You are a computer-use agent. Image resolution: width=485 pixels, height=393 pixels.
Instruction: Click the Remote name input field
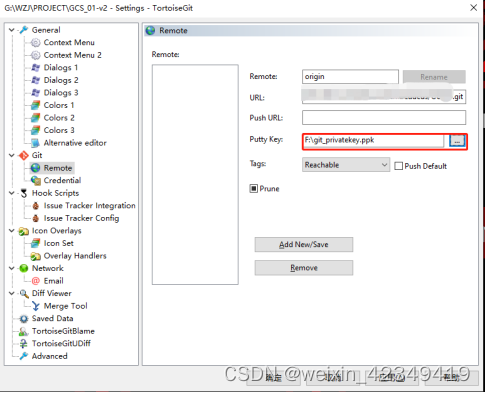click(350, 77)
